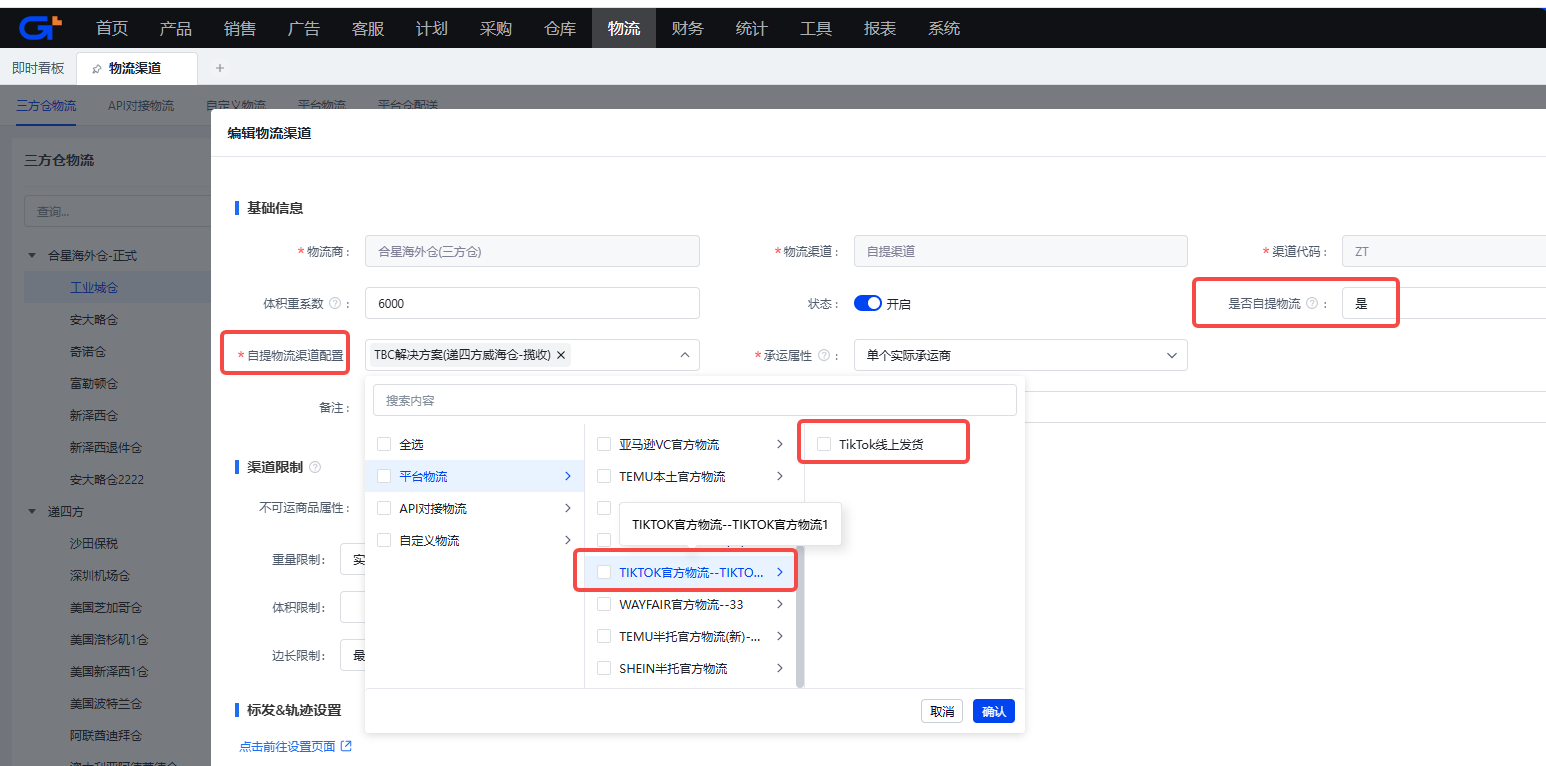Click help icon beside 是否自提物流
The image size is (1546, 766).
tap(1311, 304)
